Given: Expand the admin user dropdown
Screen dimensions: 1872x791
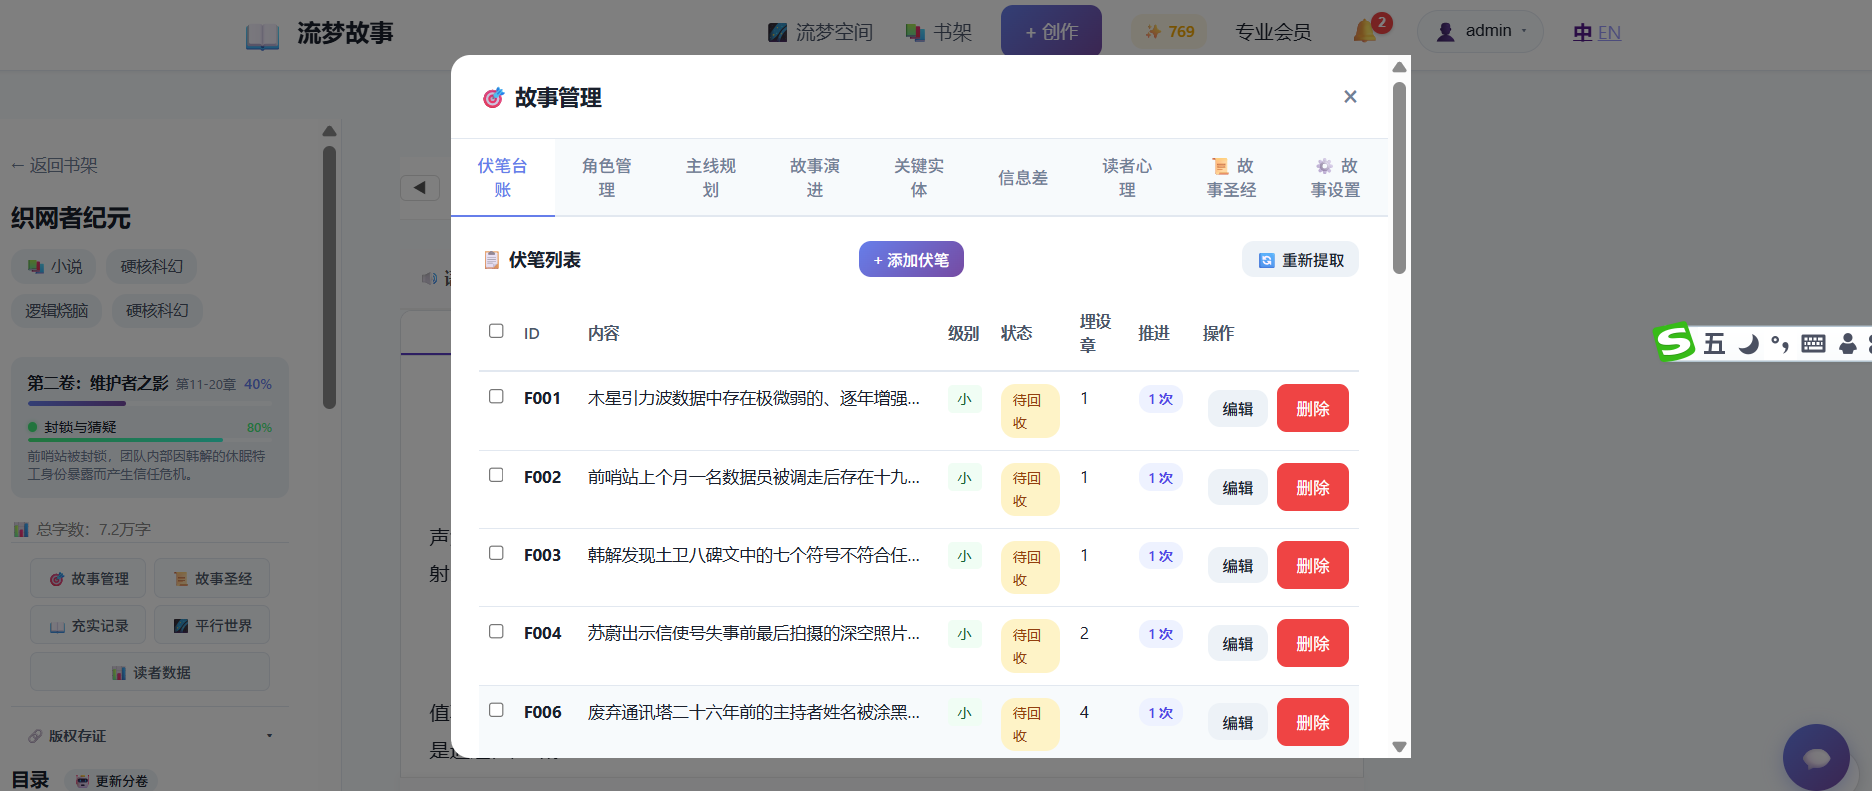Looking at the screenshot, I should [x=1480, y=32].
